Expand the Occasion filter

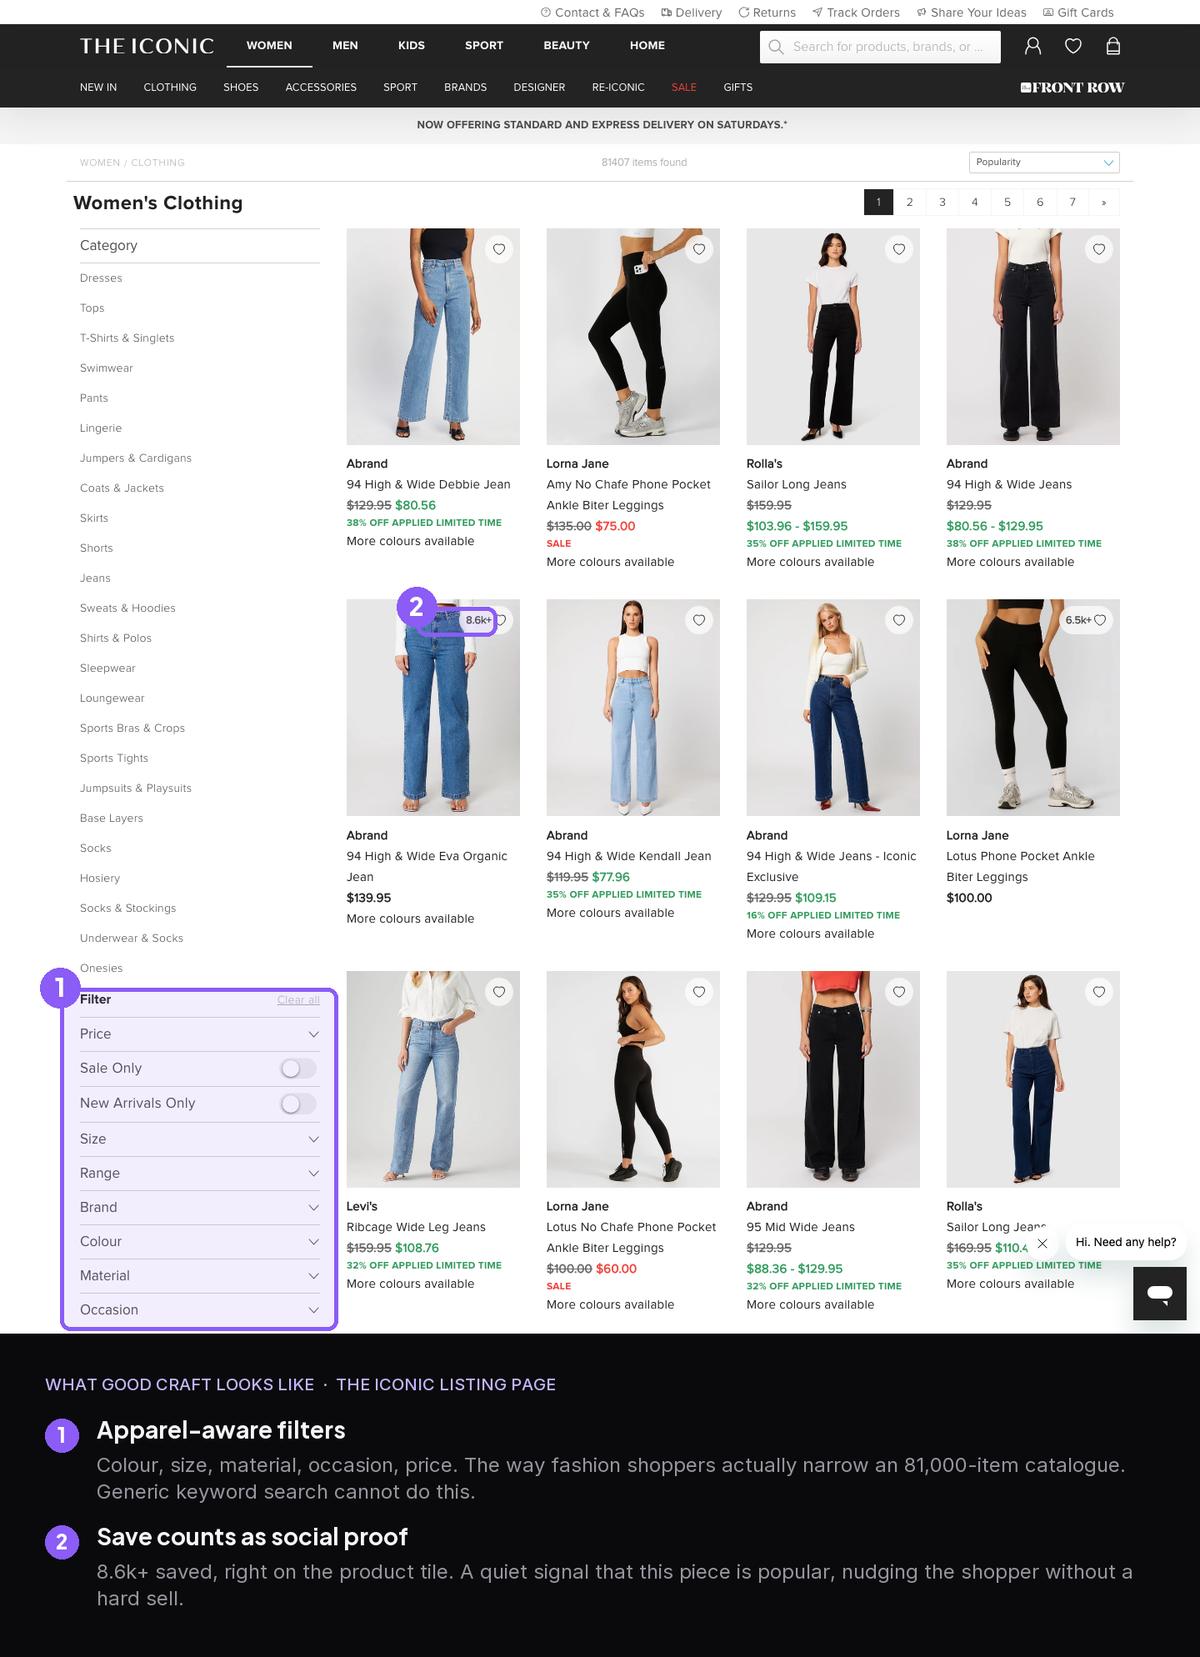coord(200,1309)
